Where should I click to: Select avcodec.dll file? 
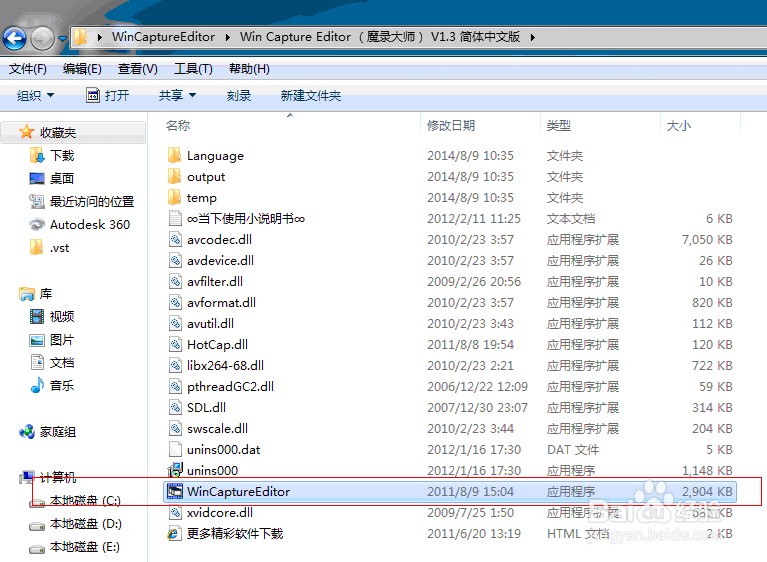[x=210, y=240]
